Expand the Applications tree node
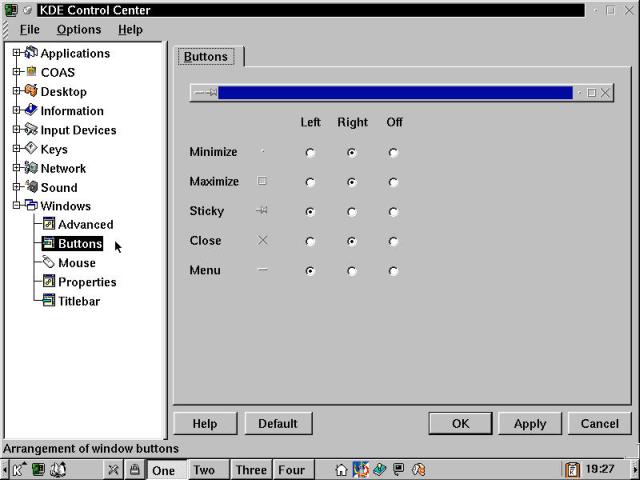640x480 pixels. [17, 53]
